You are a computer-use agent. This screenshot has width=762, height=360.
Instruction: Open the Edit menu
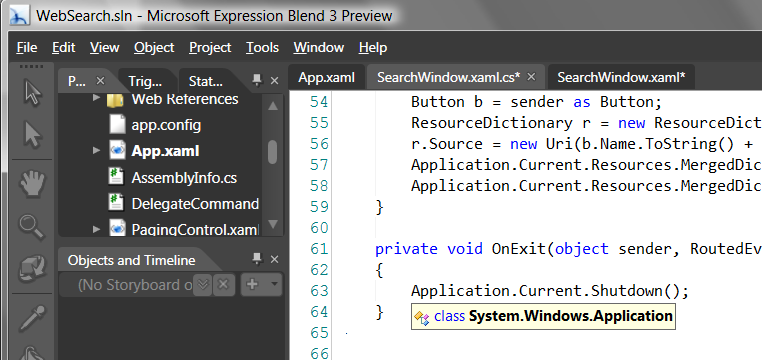pyautogui.click(x=64, y=48)
